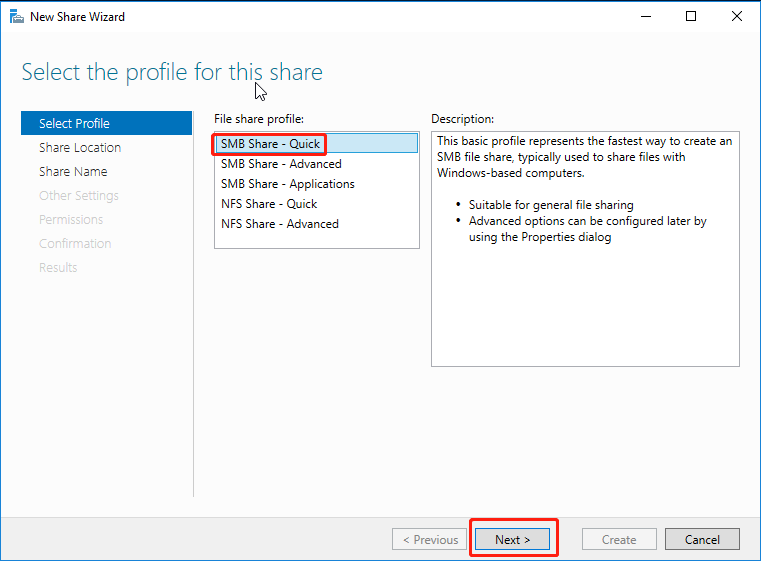The width and height of the screenshot is (761, 561).
Task: Go to the Select Profile step
Action: click(75, 123)
